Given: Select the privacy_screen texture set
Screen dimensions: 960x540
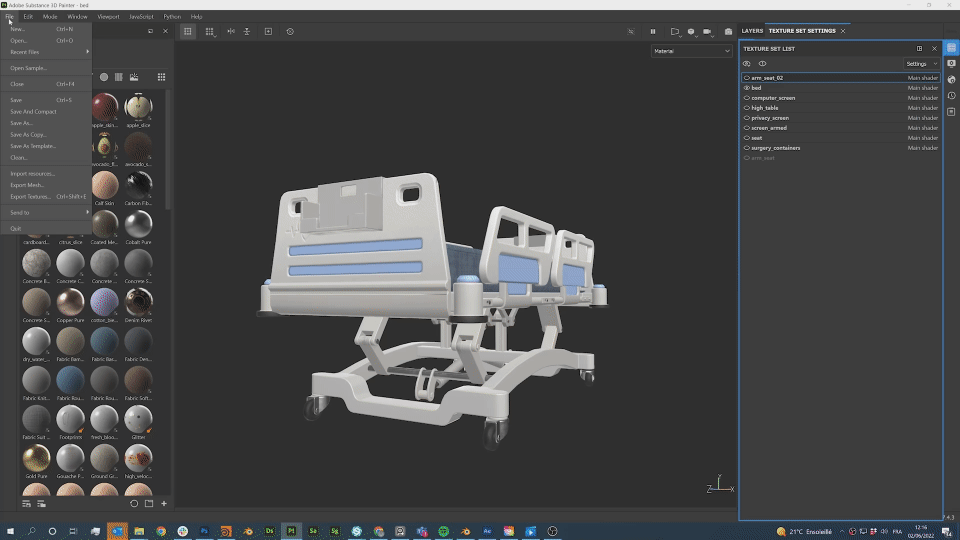Looking at the screenshot, I should (x=770, y=118).
